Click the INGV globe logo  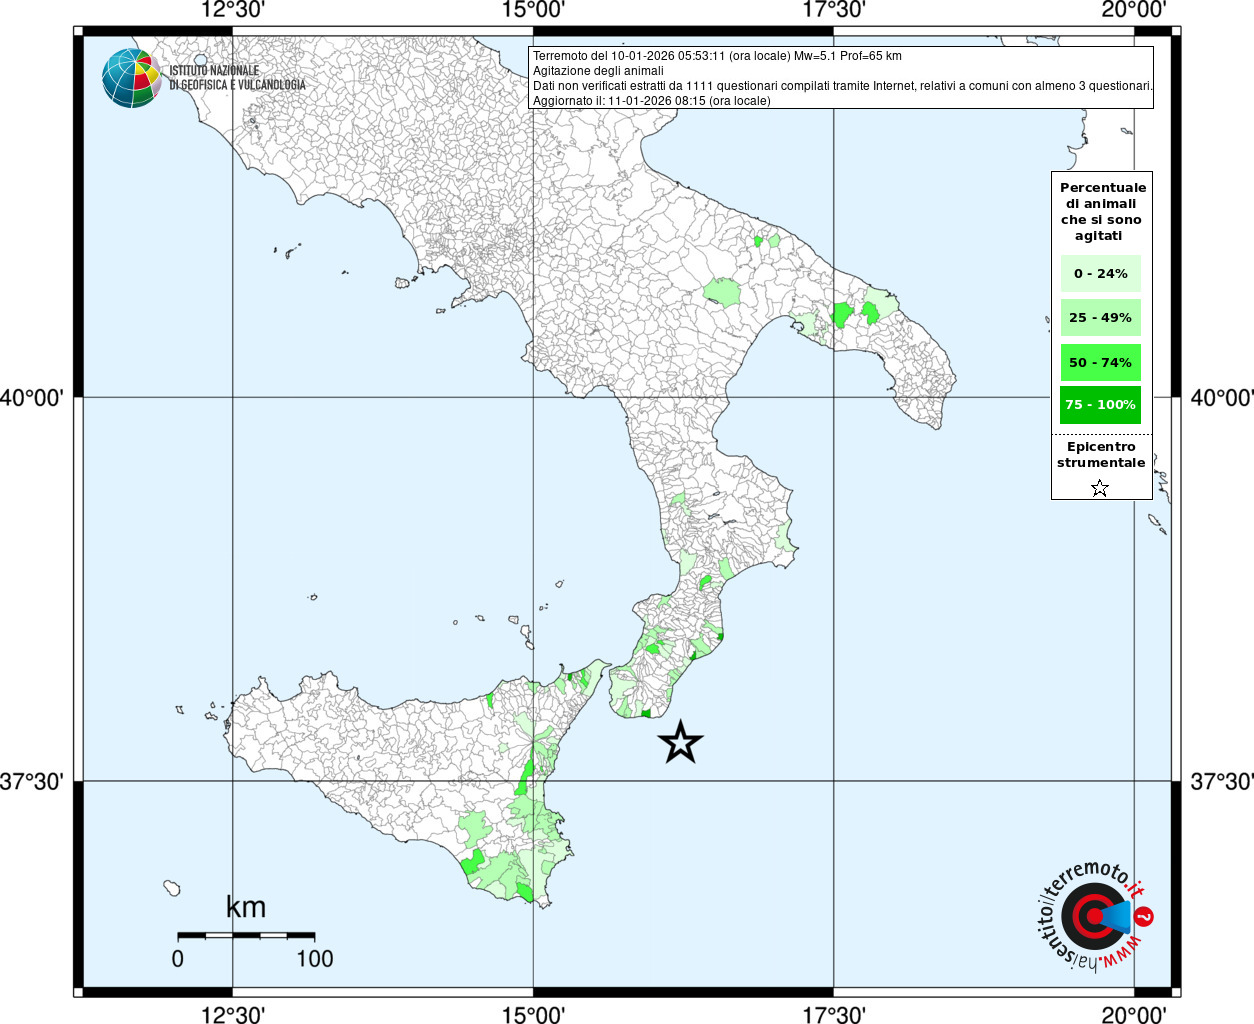point(132,78)
